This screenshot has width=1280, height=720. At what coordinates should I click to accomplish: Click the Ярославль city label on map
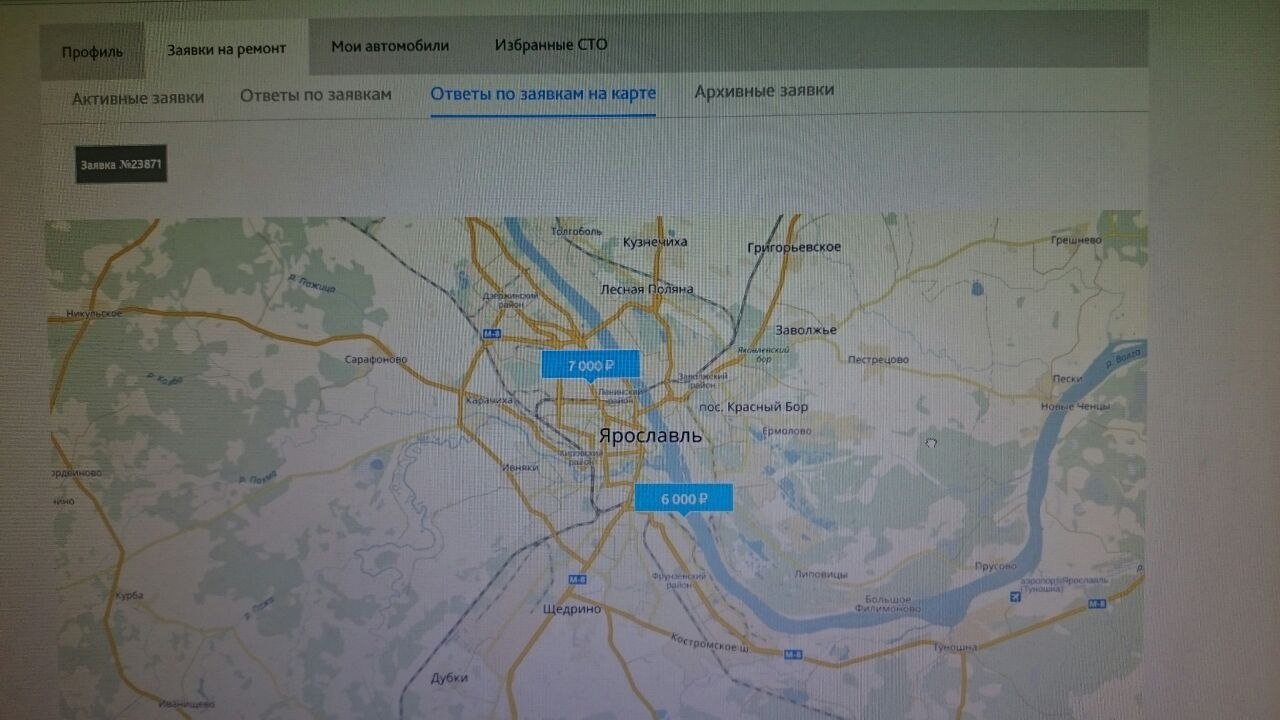(650, 436)
